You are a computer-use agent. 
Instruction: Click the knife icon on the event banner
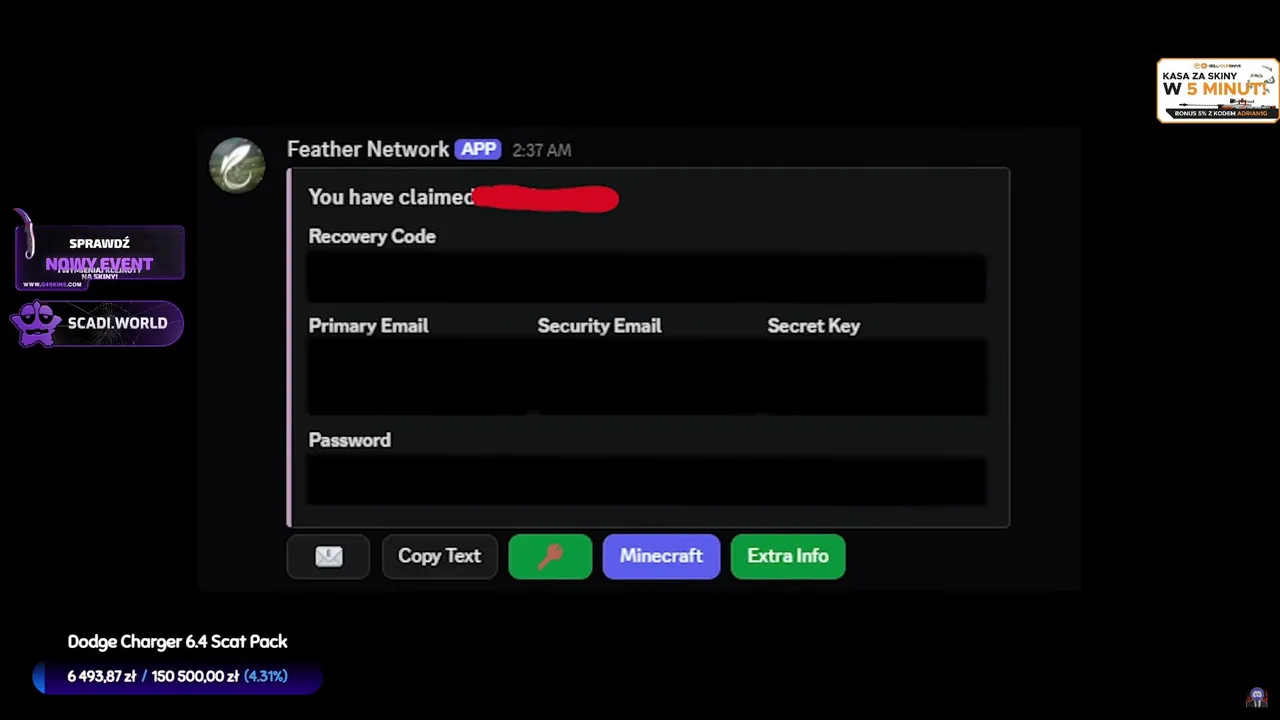28,235
